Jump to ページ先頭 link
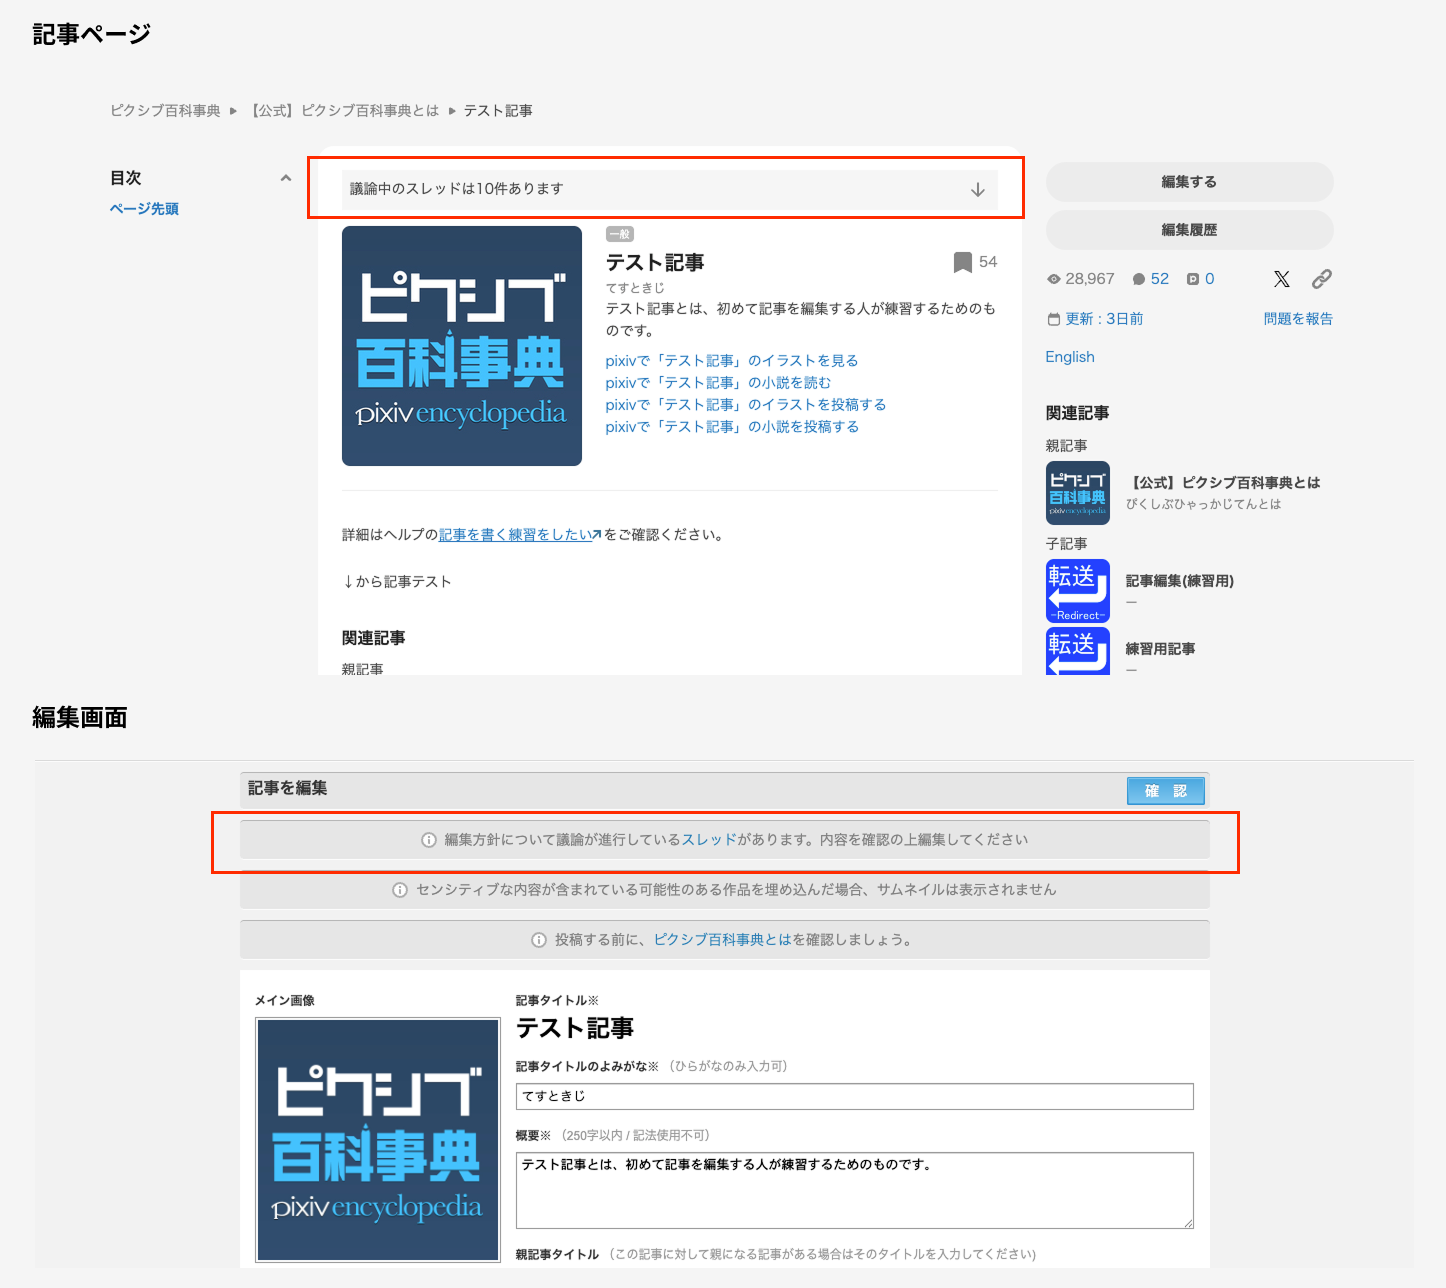 tap(144, 209)
